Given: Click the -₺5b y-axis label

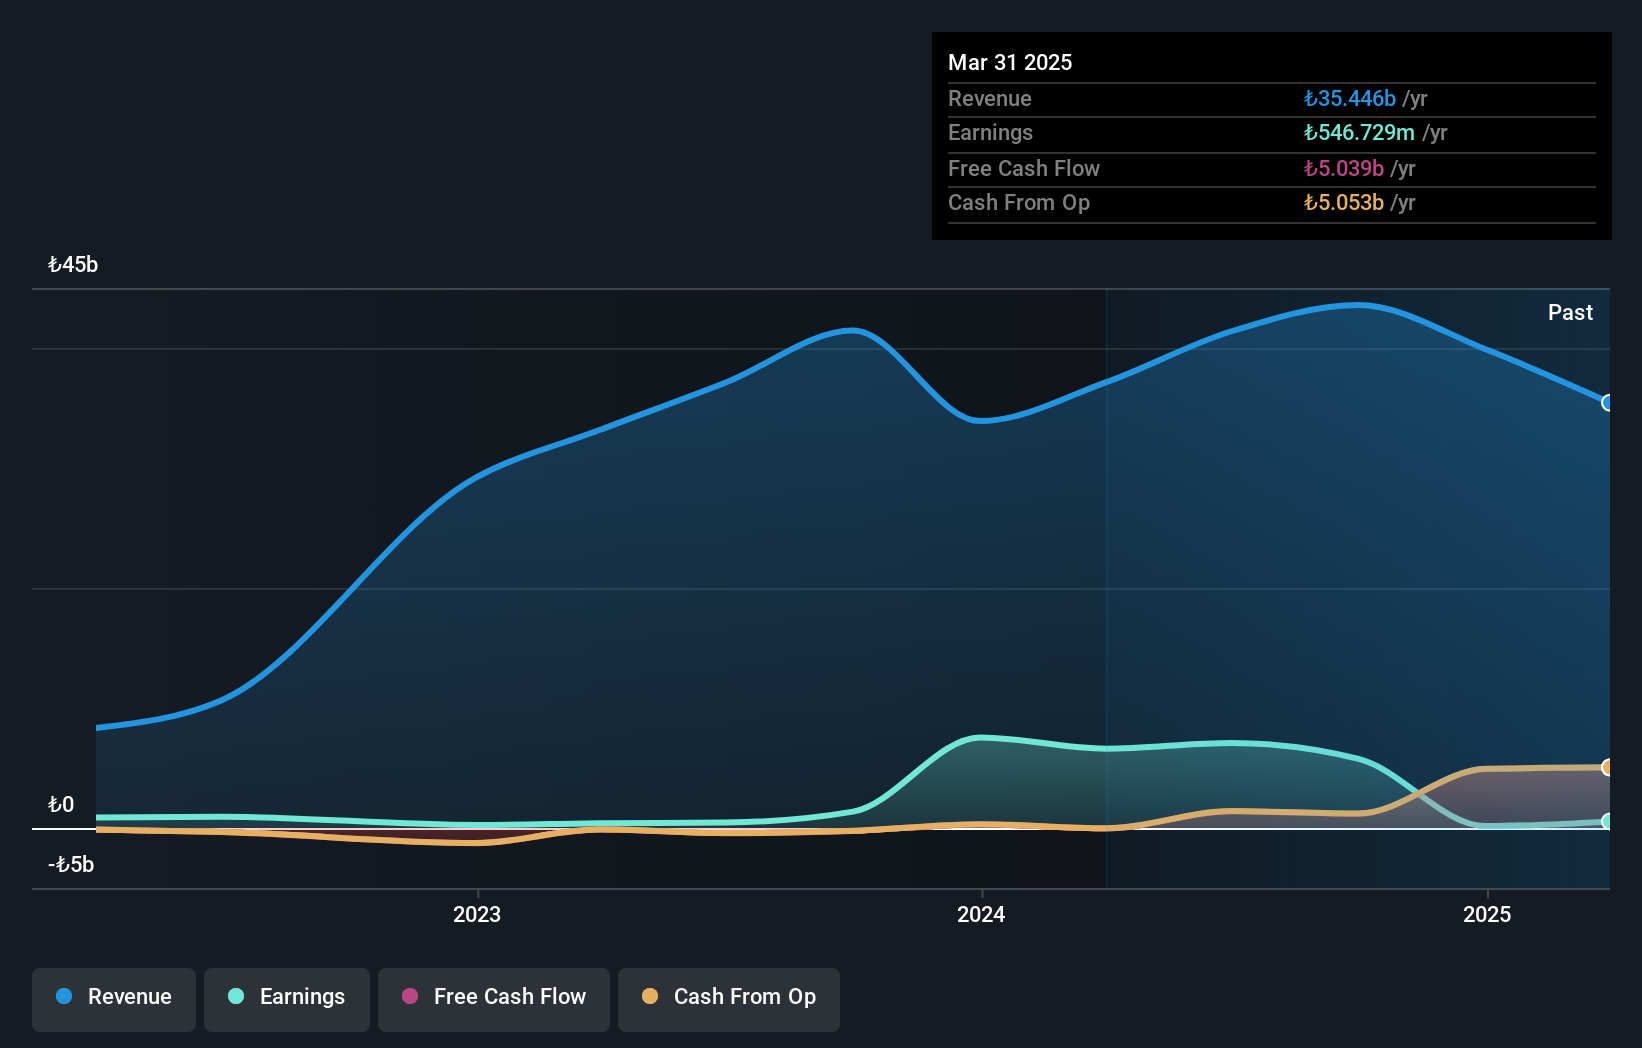Looking at the screenshot, I should (x=71, y=865).
